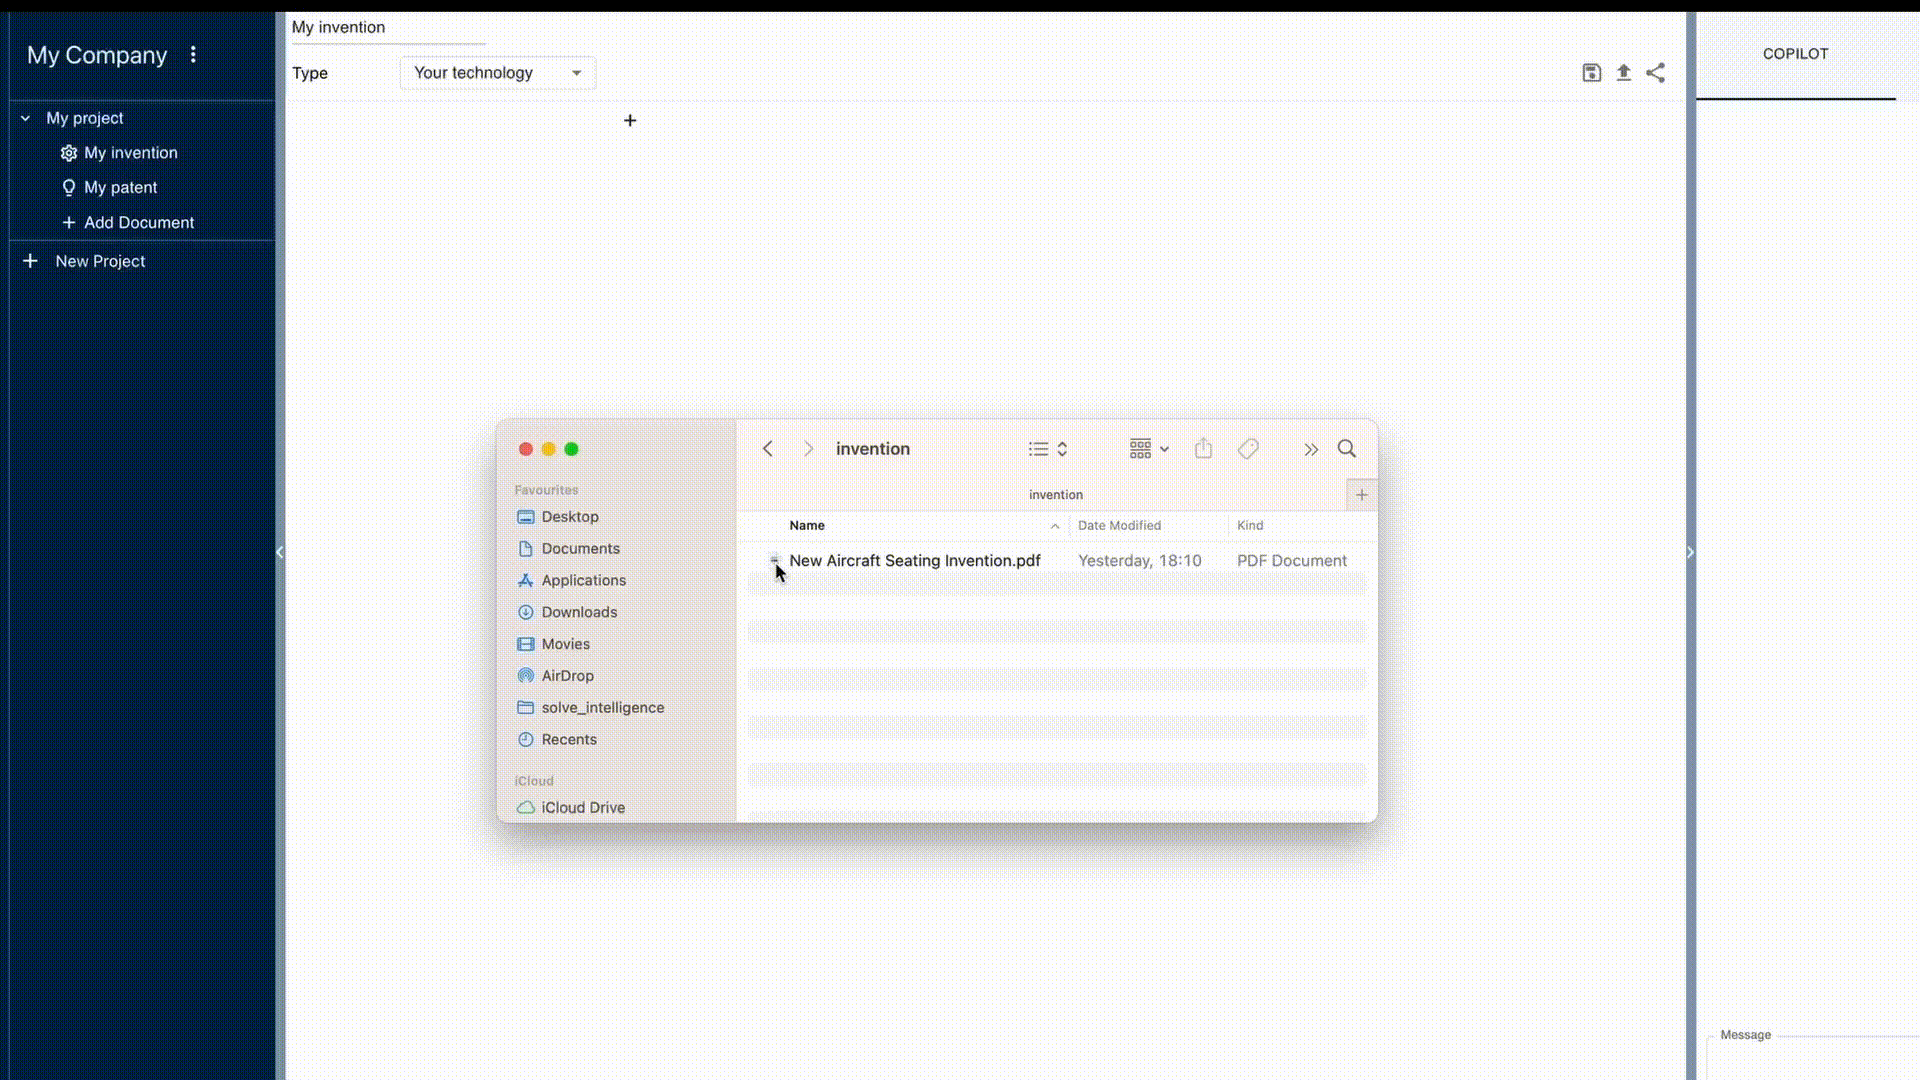Click the upload arrow icon
Image resolution: width=1920 pixels, height=1080 pixels.
tap(1624, 73)
